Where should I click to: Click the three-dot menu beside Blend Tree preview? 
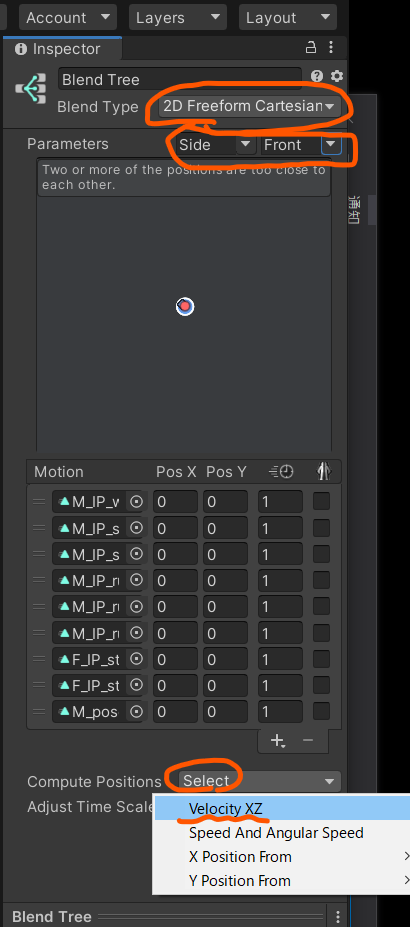pyautogui.click(x=337, y=916)
